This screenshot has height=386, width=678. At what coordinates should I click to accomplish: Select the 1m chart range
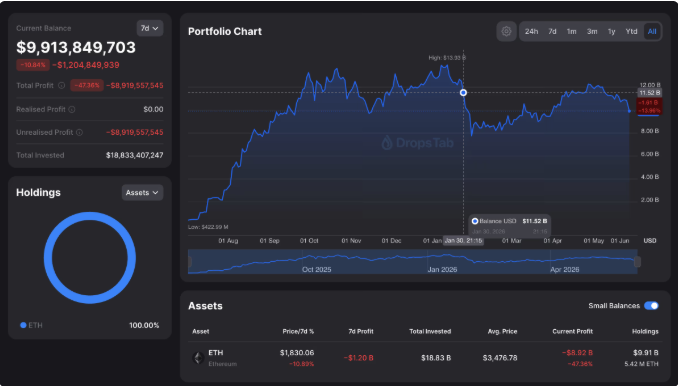[x=572, y=32]
